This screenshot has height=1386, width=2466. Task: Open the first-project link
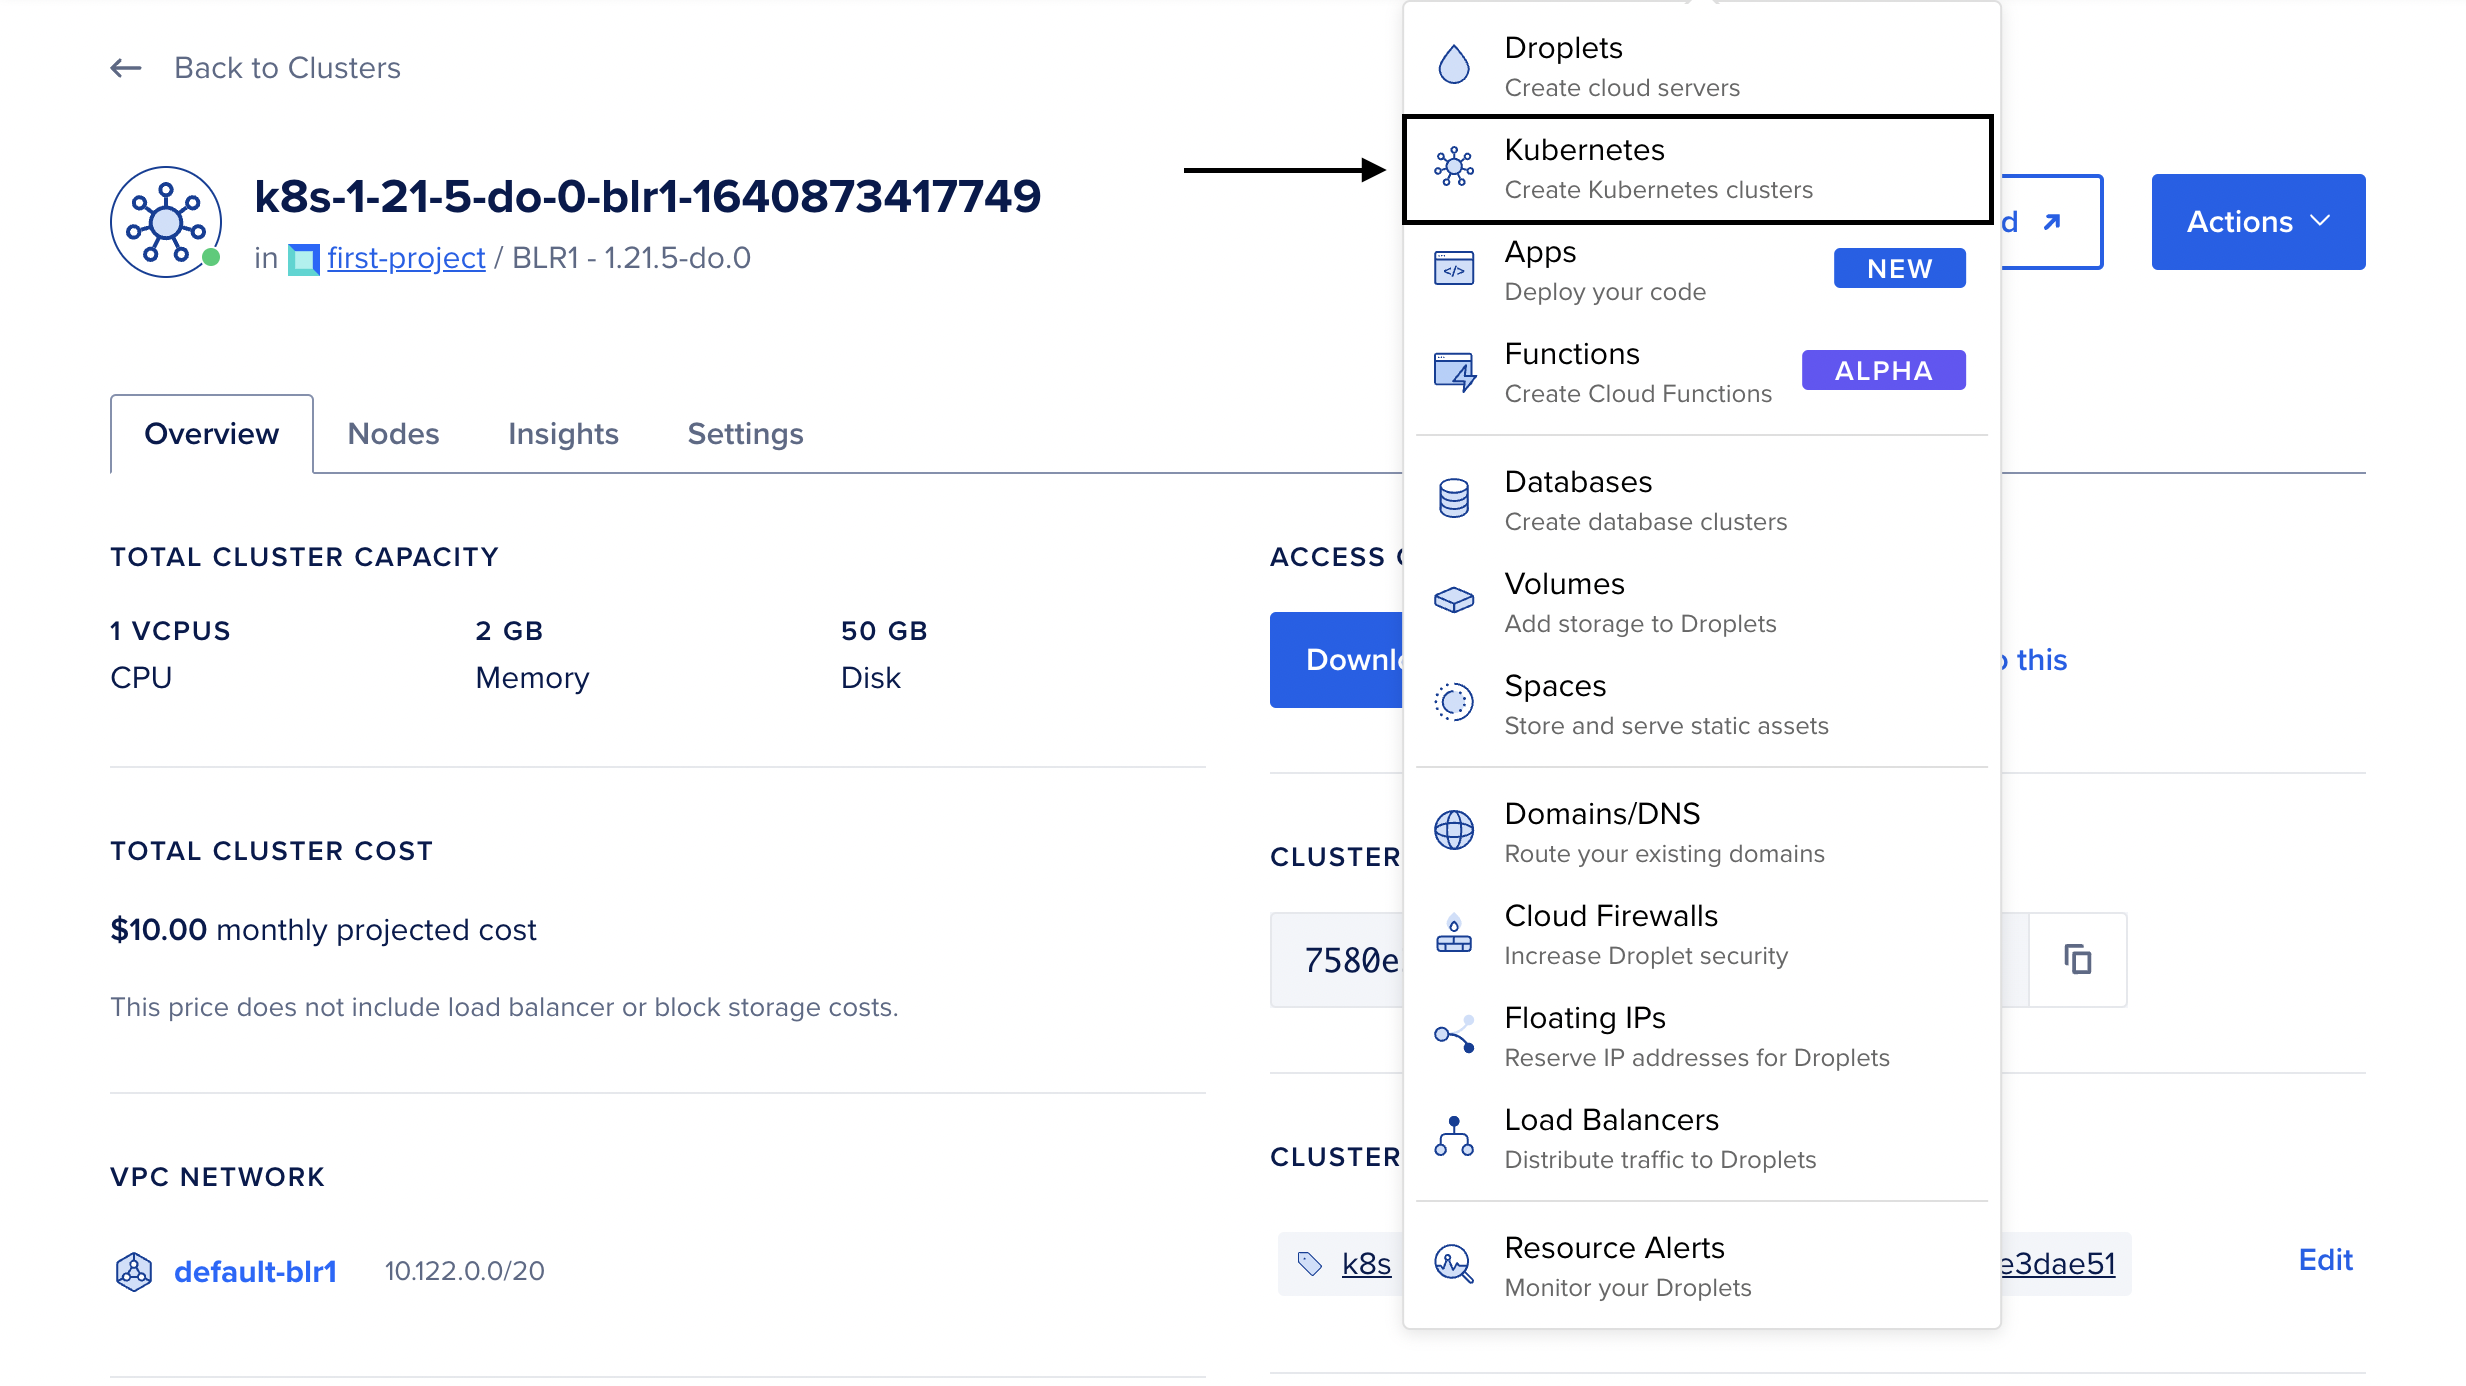(x=406, y=258)
